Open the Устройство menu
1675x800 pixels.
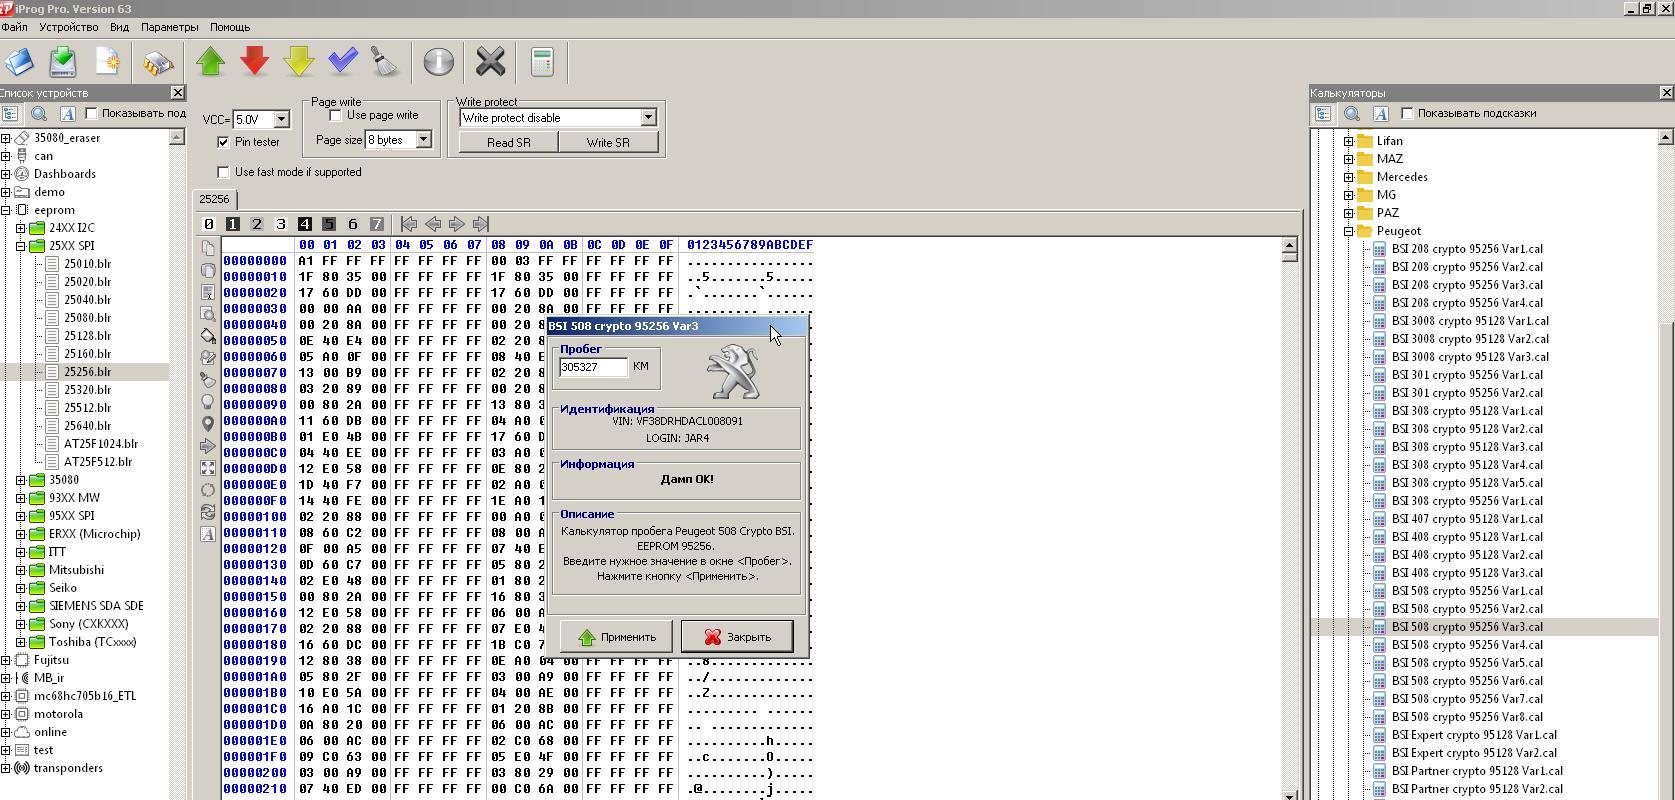click(x=69, y=27)
